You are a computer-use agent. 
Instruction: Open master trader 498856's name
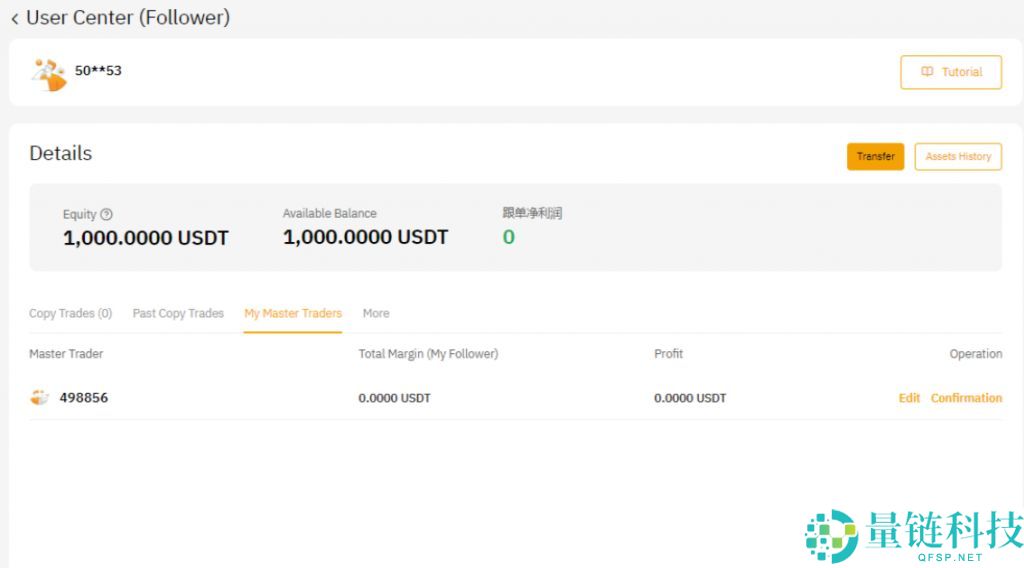(84, 398)
